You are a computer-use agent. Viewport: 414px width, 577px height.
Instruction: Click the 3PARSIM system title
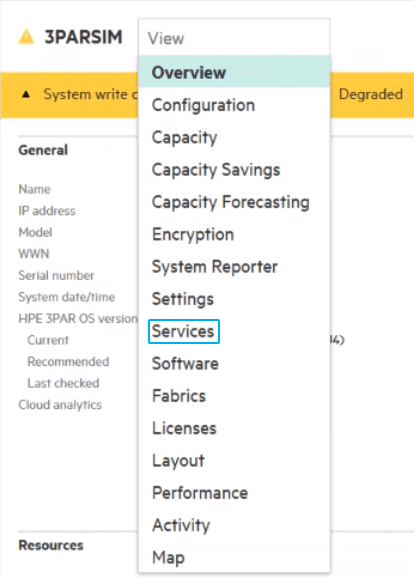83,37
